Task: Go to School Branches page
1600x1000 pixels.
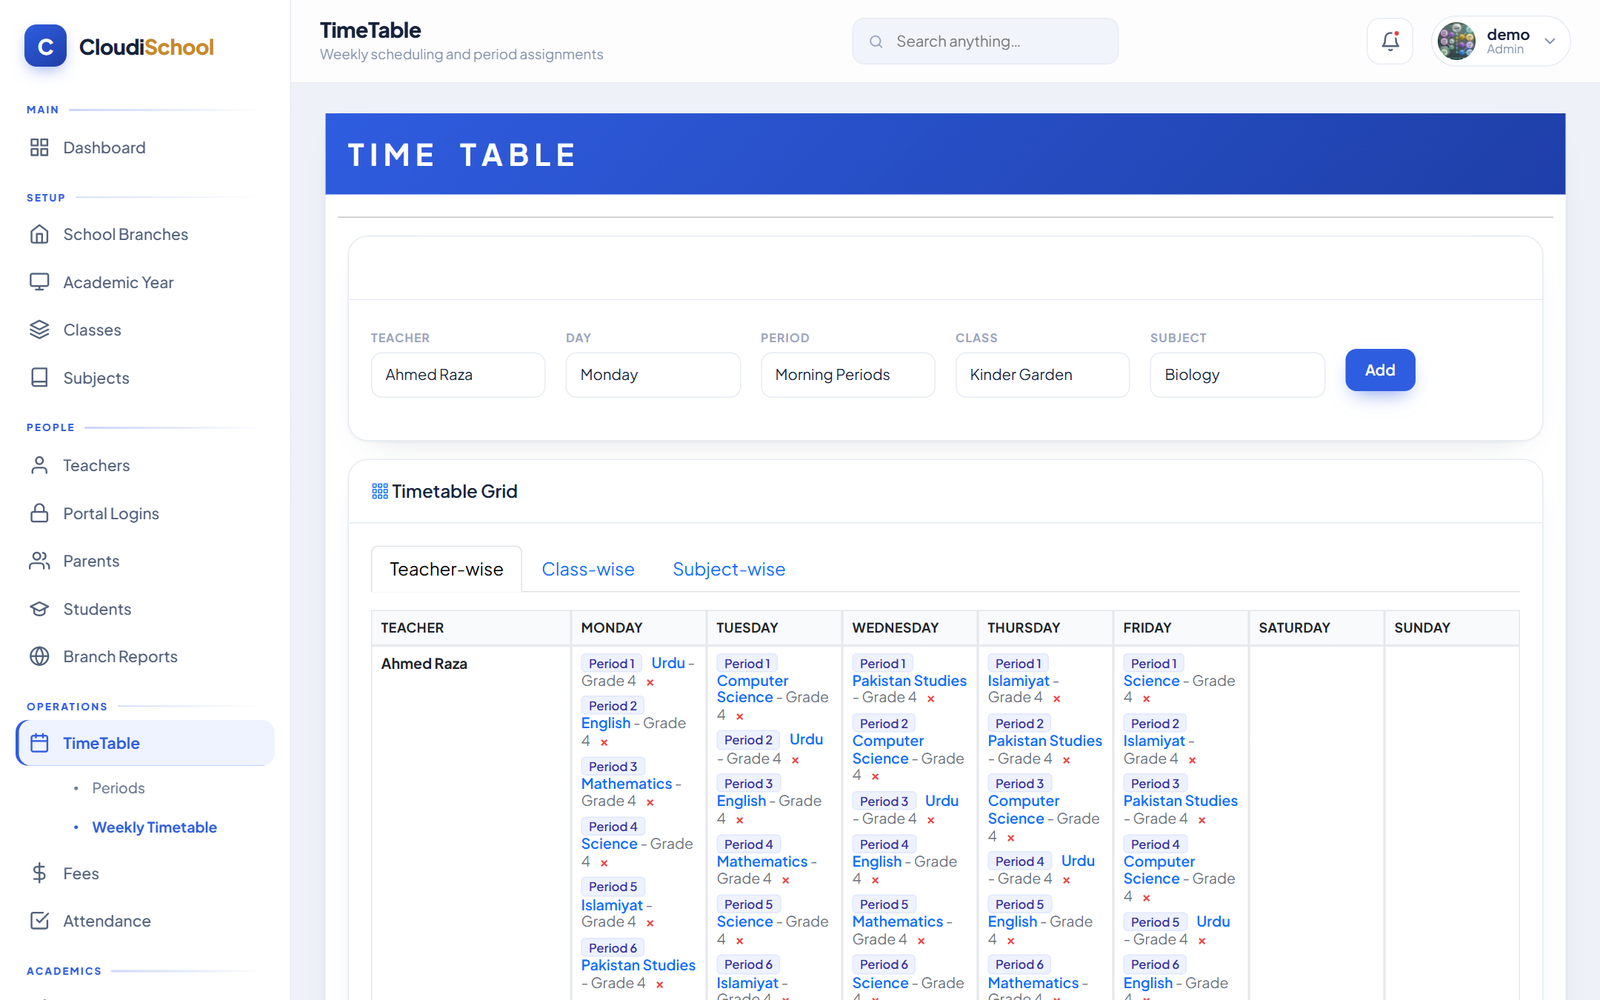Action: point(145,234)
